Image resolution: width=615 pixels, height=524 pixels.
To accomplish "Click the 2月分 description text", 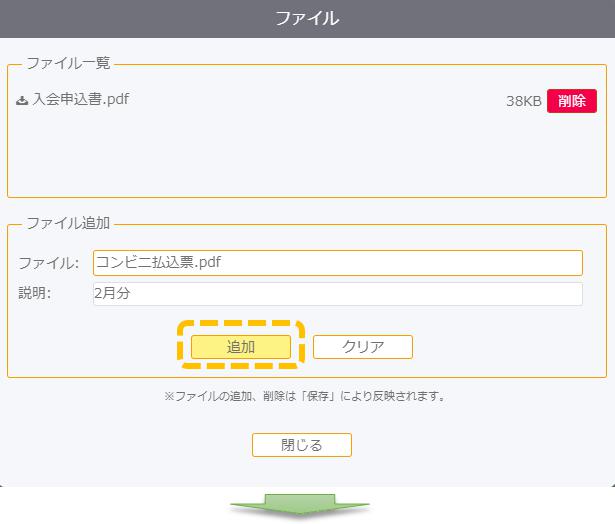I will click(x=112, y=293).
